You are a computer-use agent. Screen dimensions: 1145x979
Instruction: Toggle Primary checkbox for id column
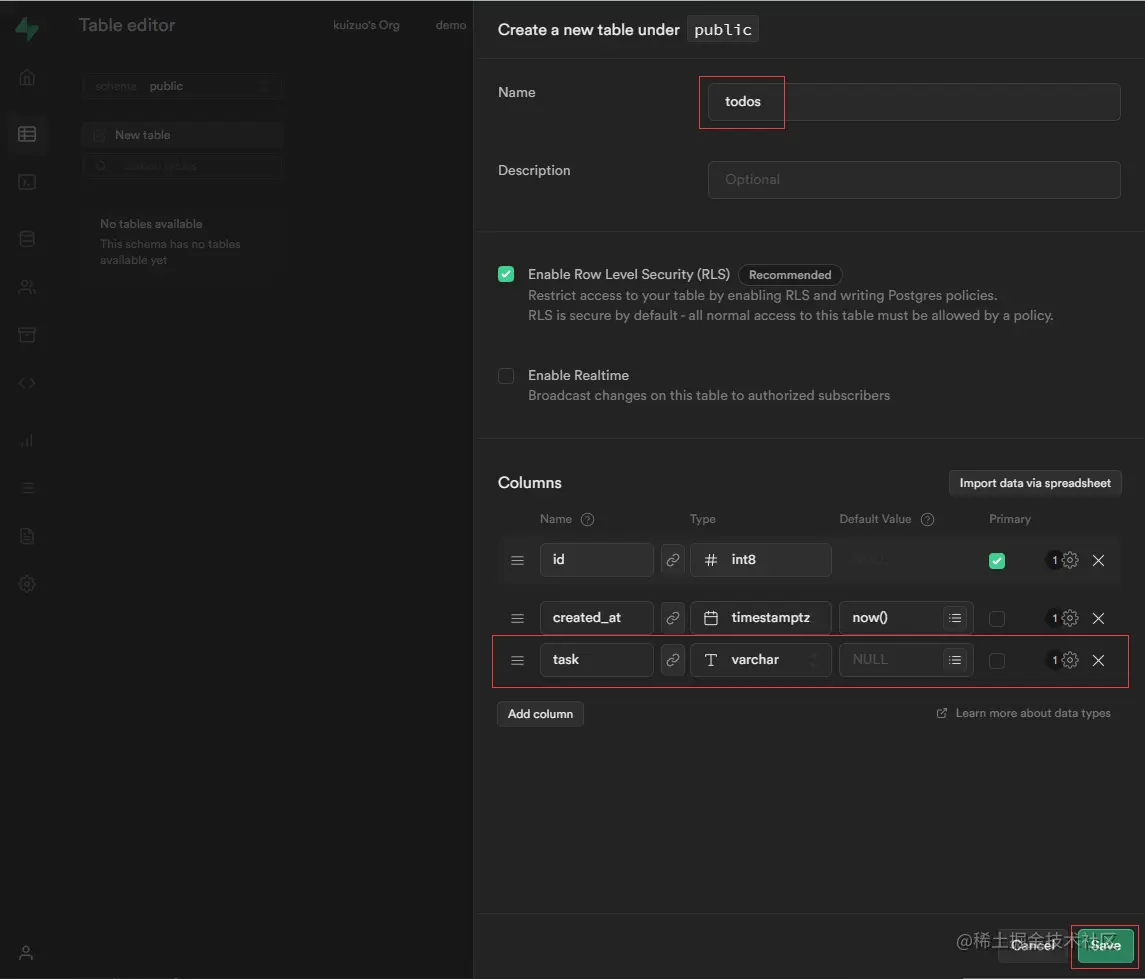coord(997,561)
